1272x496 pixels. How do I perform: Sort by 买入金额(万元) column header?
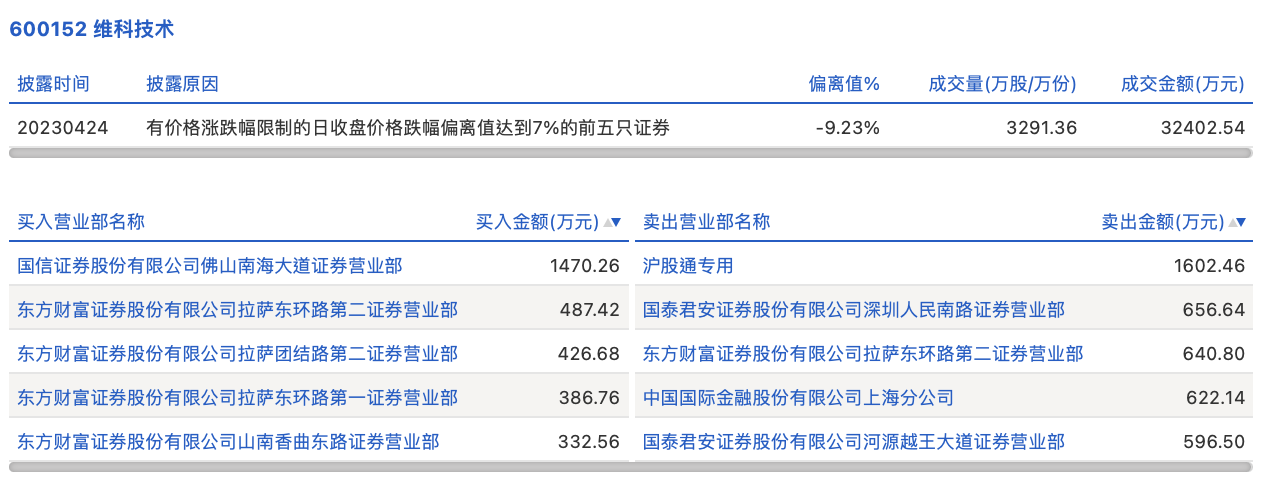pos(537,222)
